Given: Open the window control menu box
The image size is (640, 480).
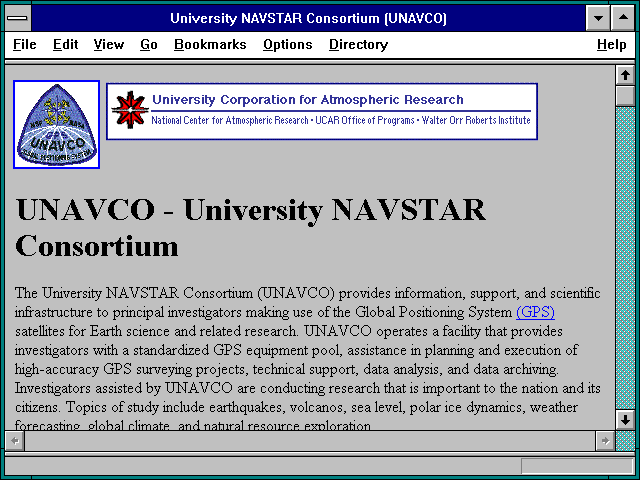Looking at the screenshot, I should coord(18,18).
